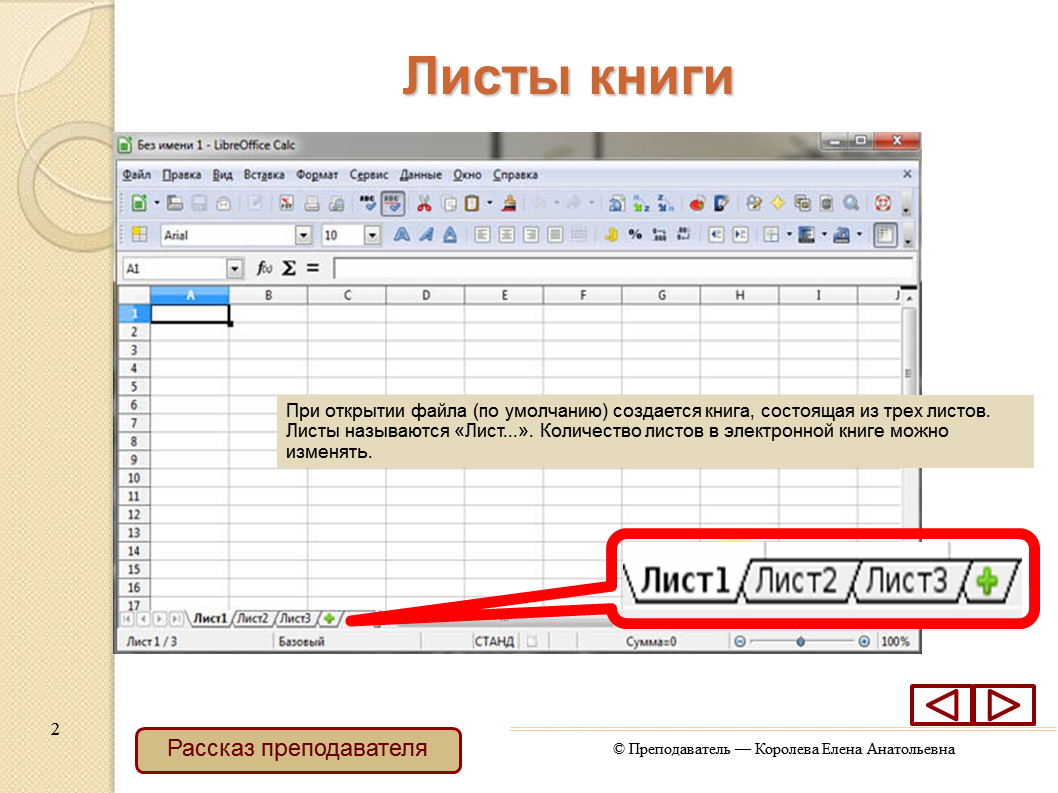Toggle Bold formatting
The image size is (1058, 793).
(401, 235)
